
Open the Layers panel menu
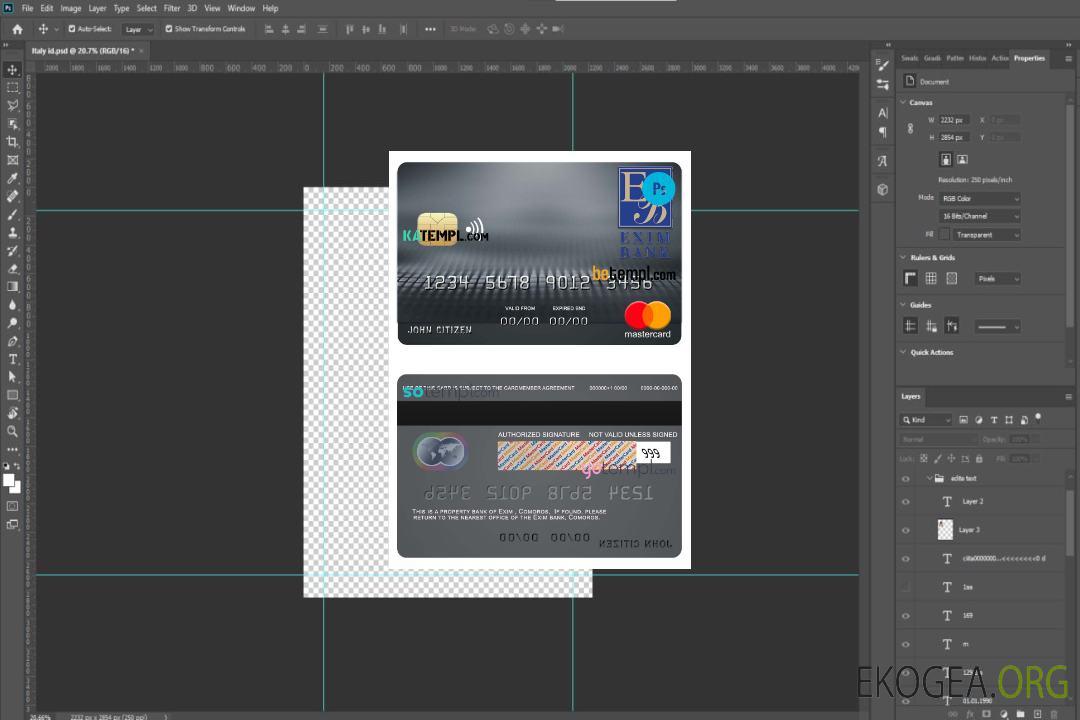click(1068, 397)
